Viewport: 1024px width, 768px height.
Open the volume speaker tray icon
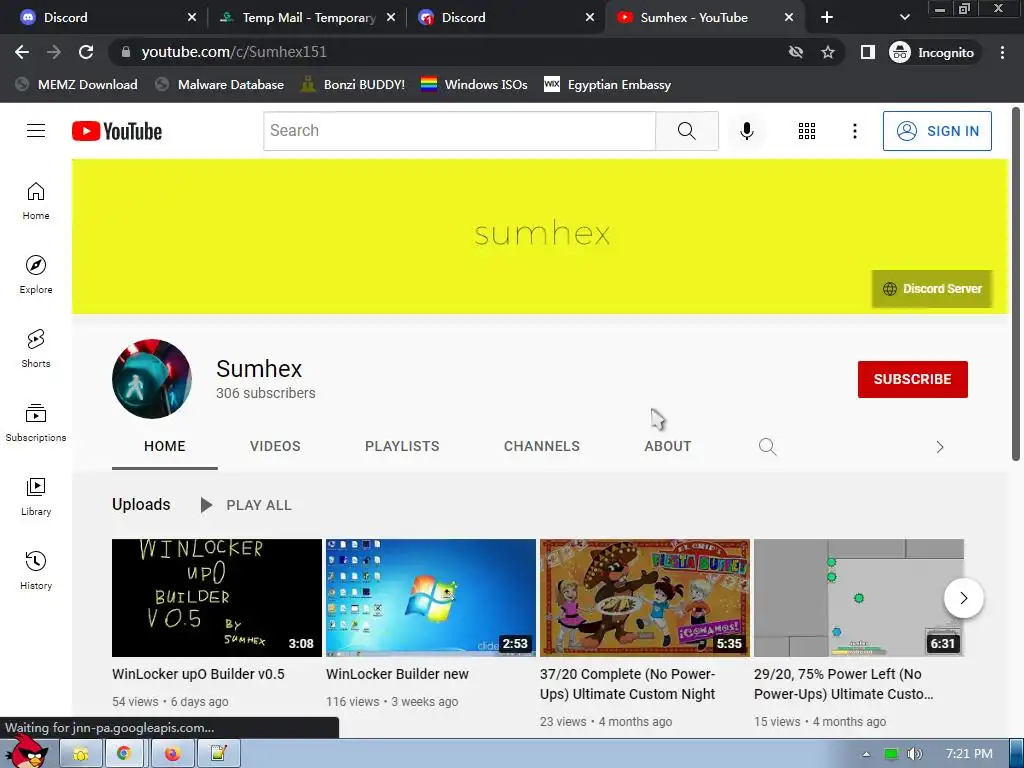point(914,754)
